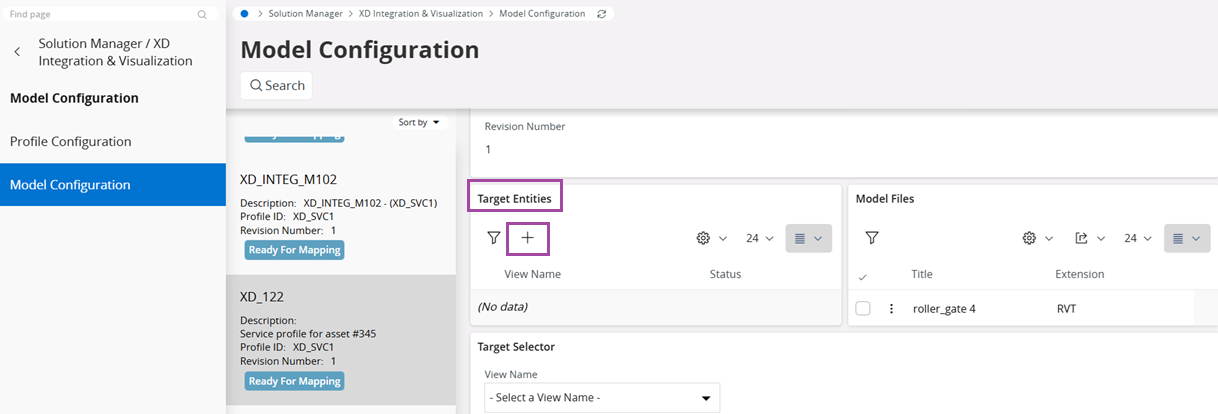Click the back arrow in the sidebar
This screenshot has width=1218, height=414.
(x=17, y=52)
